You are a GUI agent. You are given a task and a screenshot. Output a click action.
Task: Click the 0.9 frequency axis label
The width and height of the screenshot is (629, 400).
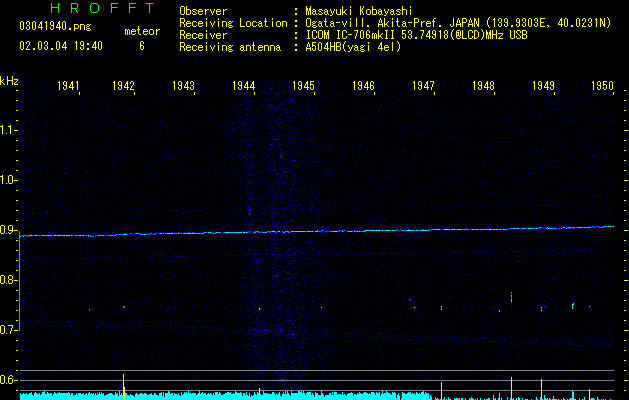pos(8,230)
